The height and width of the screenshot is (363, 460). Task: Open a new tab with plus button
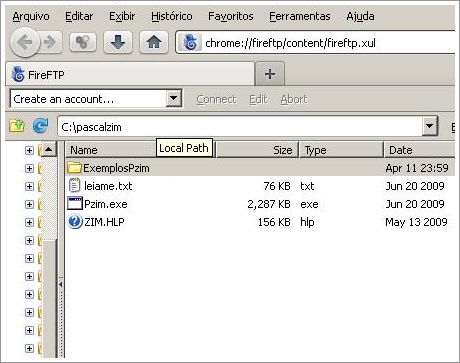tap(270, 74)
